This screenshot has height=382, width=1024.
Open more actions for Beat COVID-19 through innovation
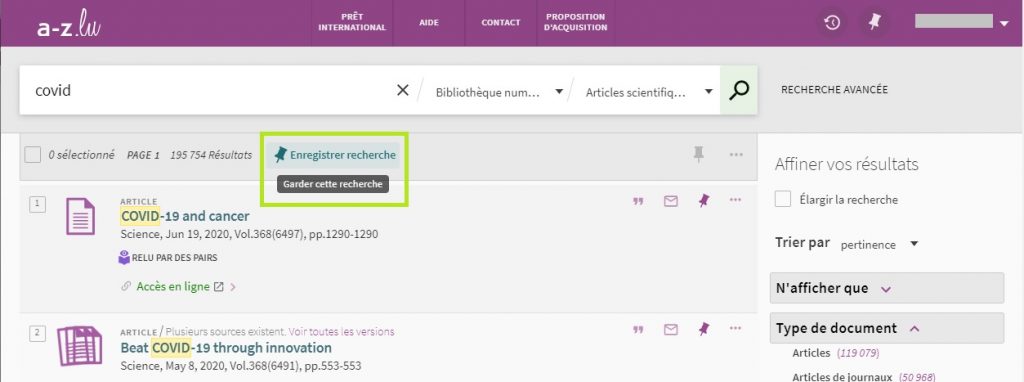pyautogui.click(x=735, y=328)
